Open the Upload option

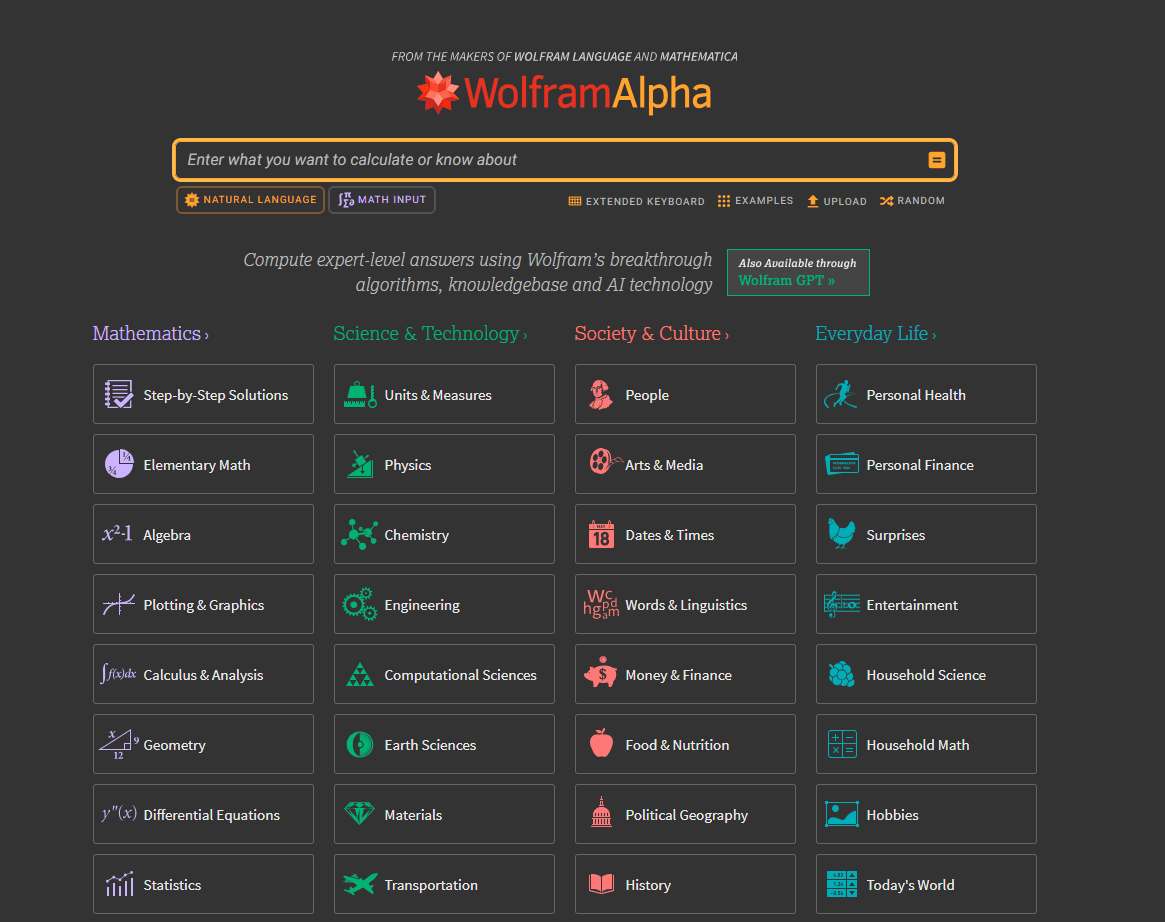pos(837,201)
